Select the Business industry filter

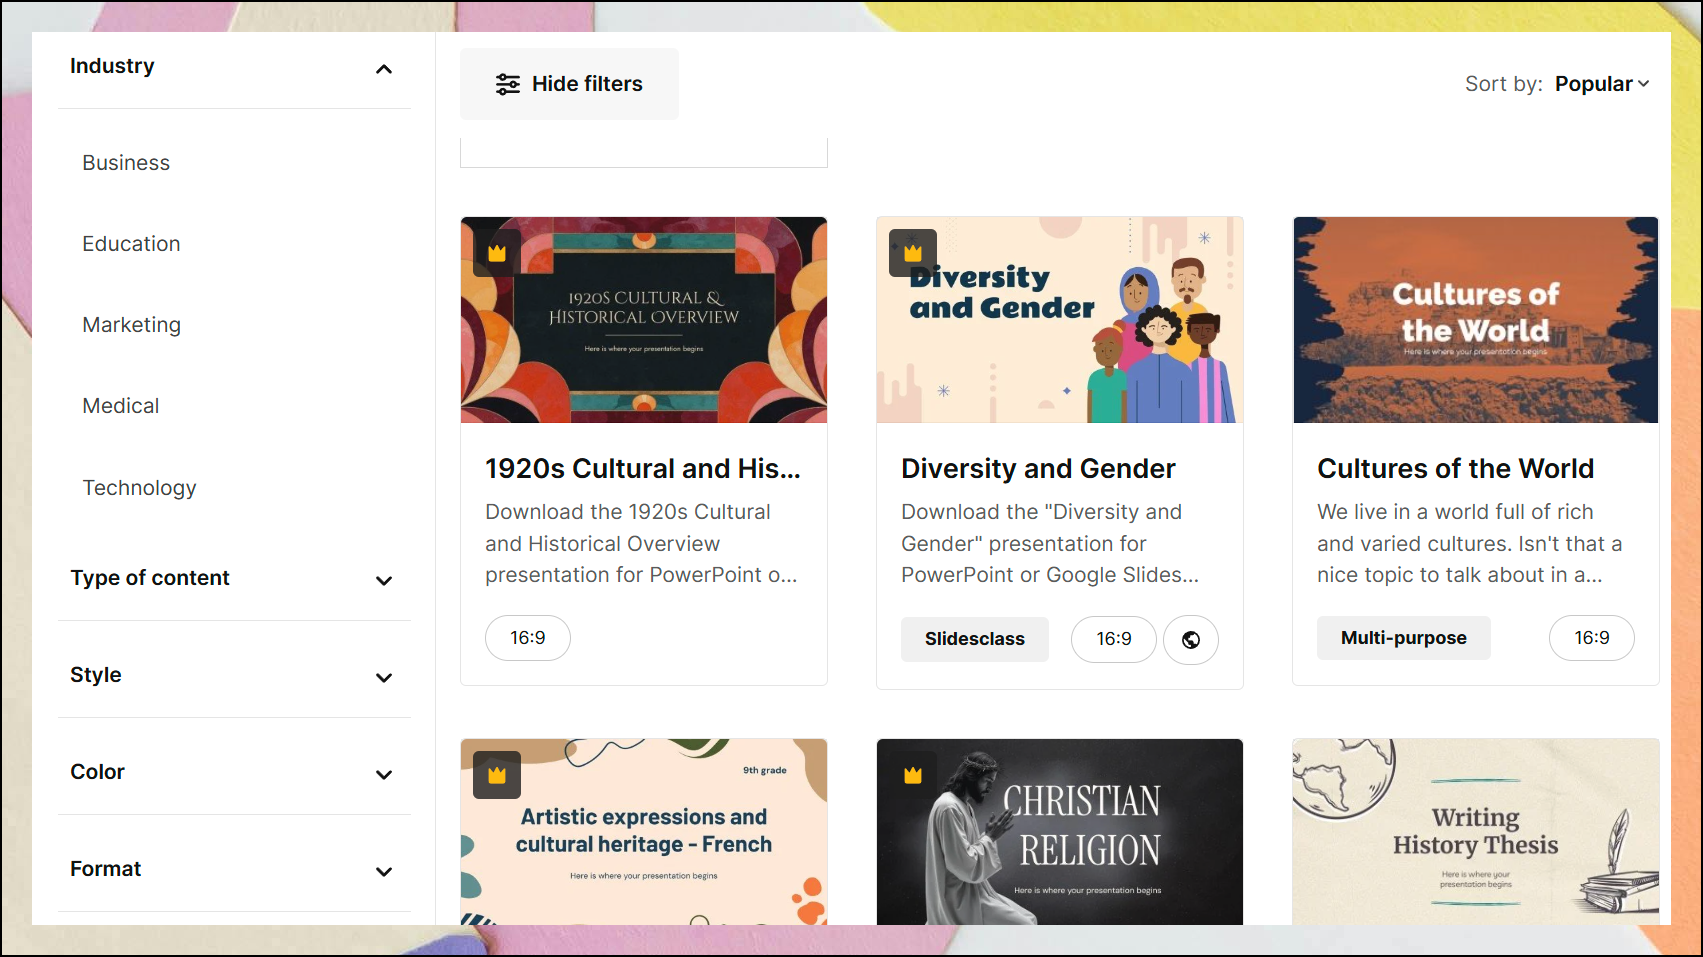pos(126,163)
